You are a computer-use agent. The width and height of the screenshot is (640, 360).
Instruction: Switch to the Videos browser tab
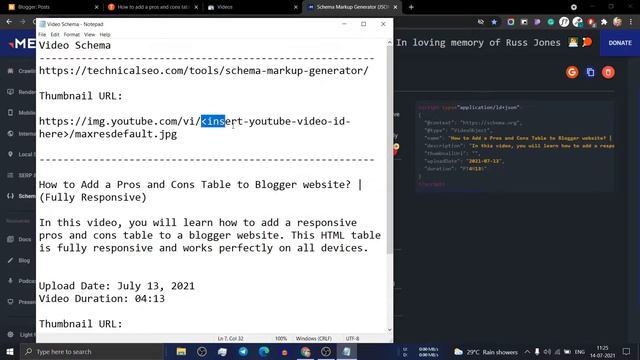(251, 7)
